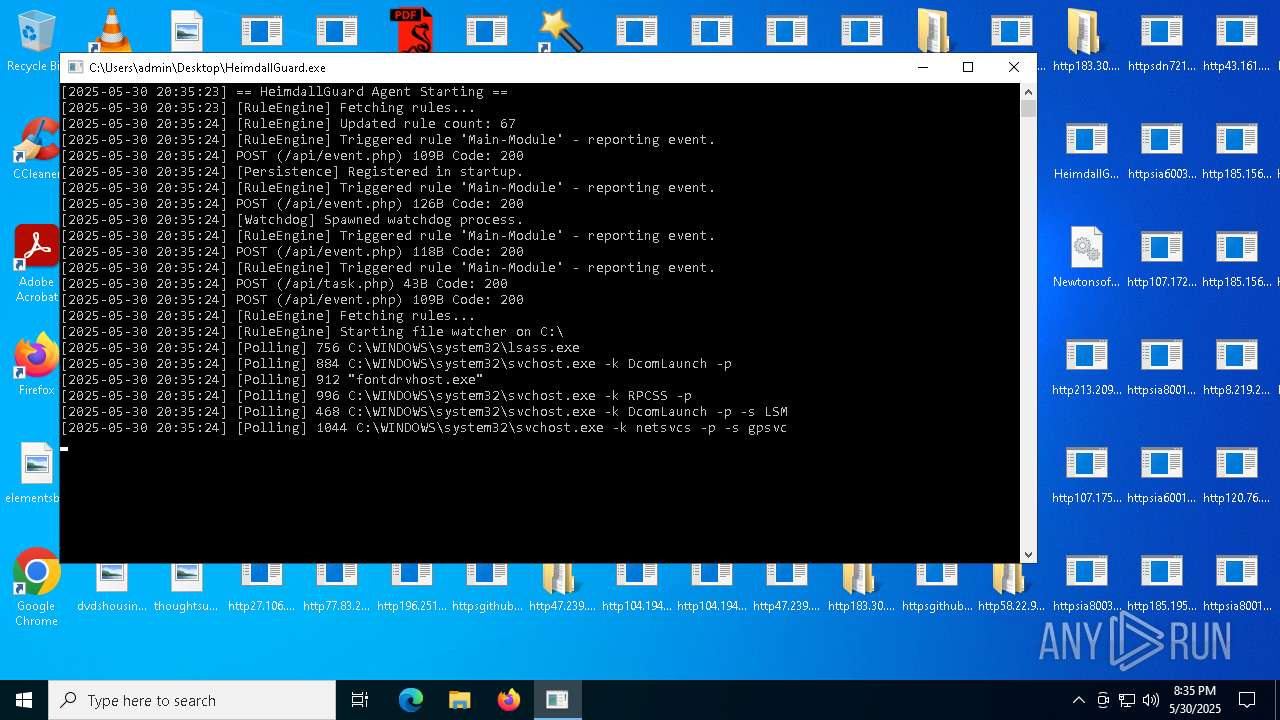Open the Meet Now camera tray icon
This screenshot has height=720, width=1280.
tap(1103, 700)
